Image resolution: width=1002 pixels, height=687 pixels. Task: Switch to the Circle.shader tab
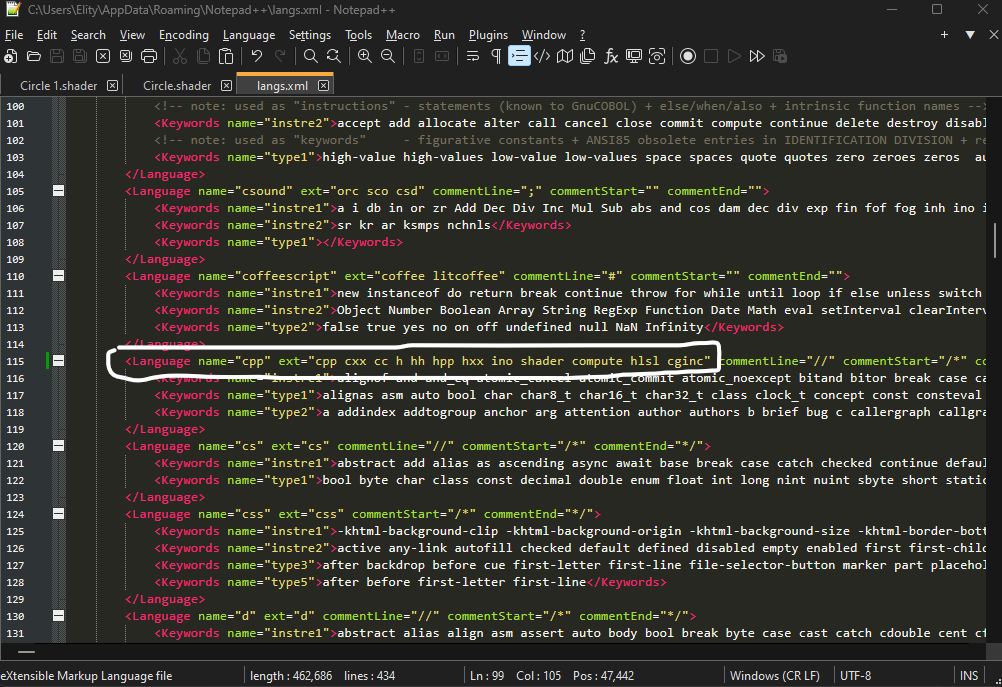(177, 86)
